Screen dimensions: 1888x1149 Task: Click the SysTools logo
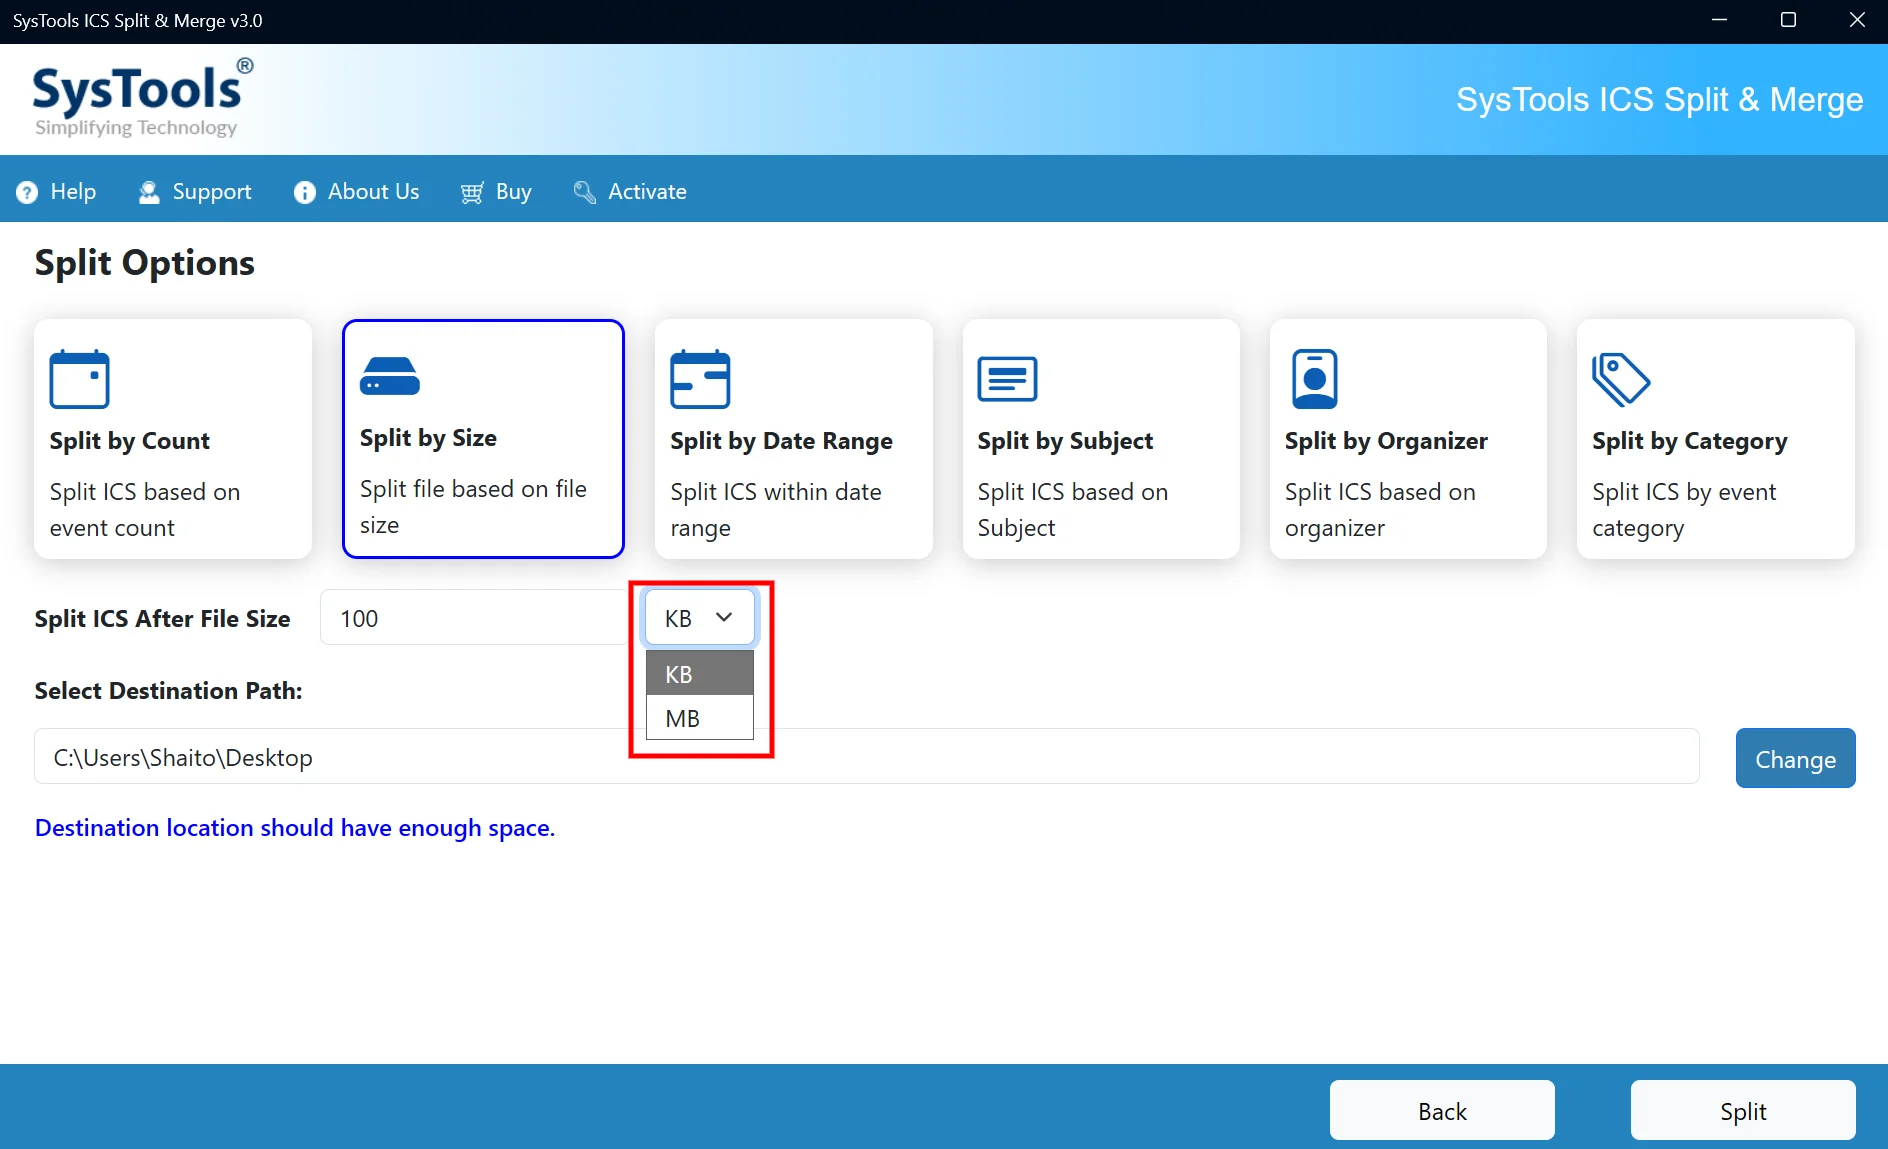pyautogui.click(x=142, y=98)
